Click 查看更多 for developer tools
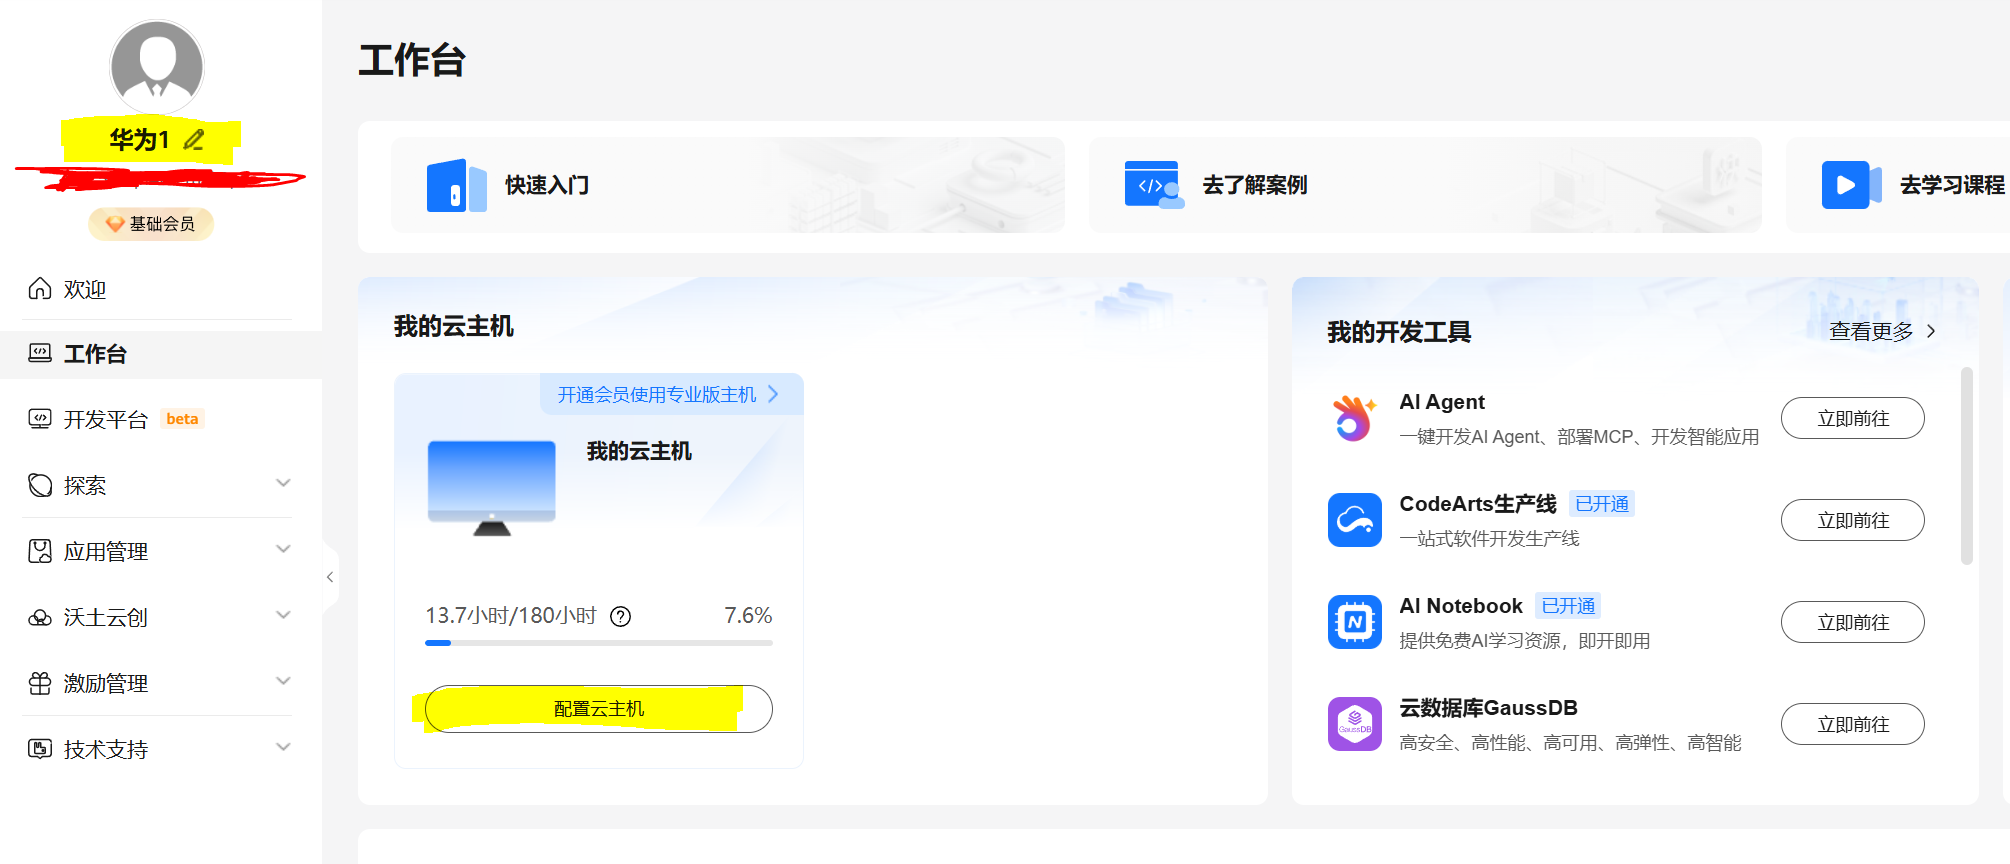The image size is (2010, 864). (1882, 331)
